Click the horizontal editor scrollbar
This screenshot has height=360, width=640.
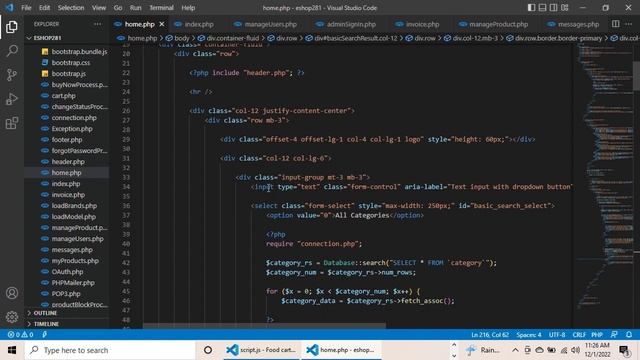coord(264,326)
